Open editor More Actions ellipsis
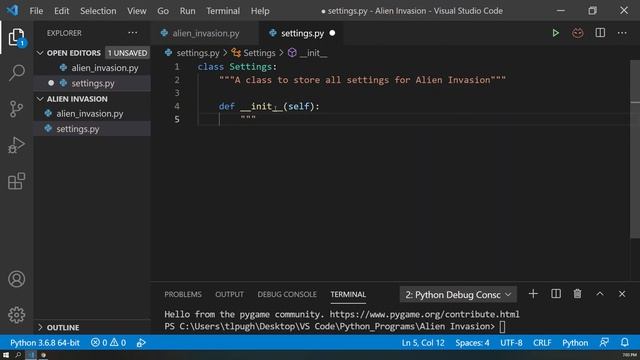This screenshot has width=640, height=360. pyautogui.click(x=622, y=33)
